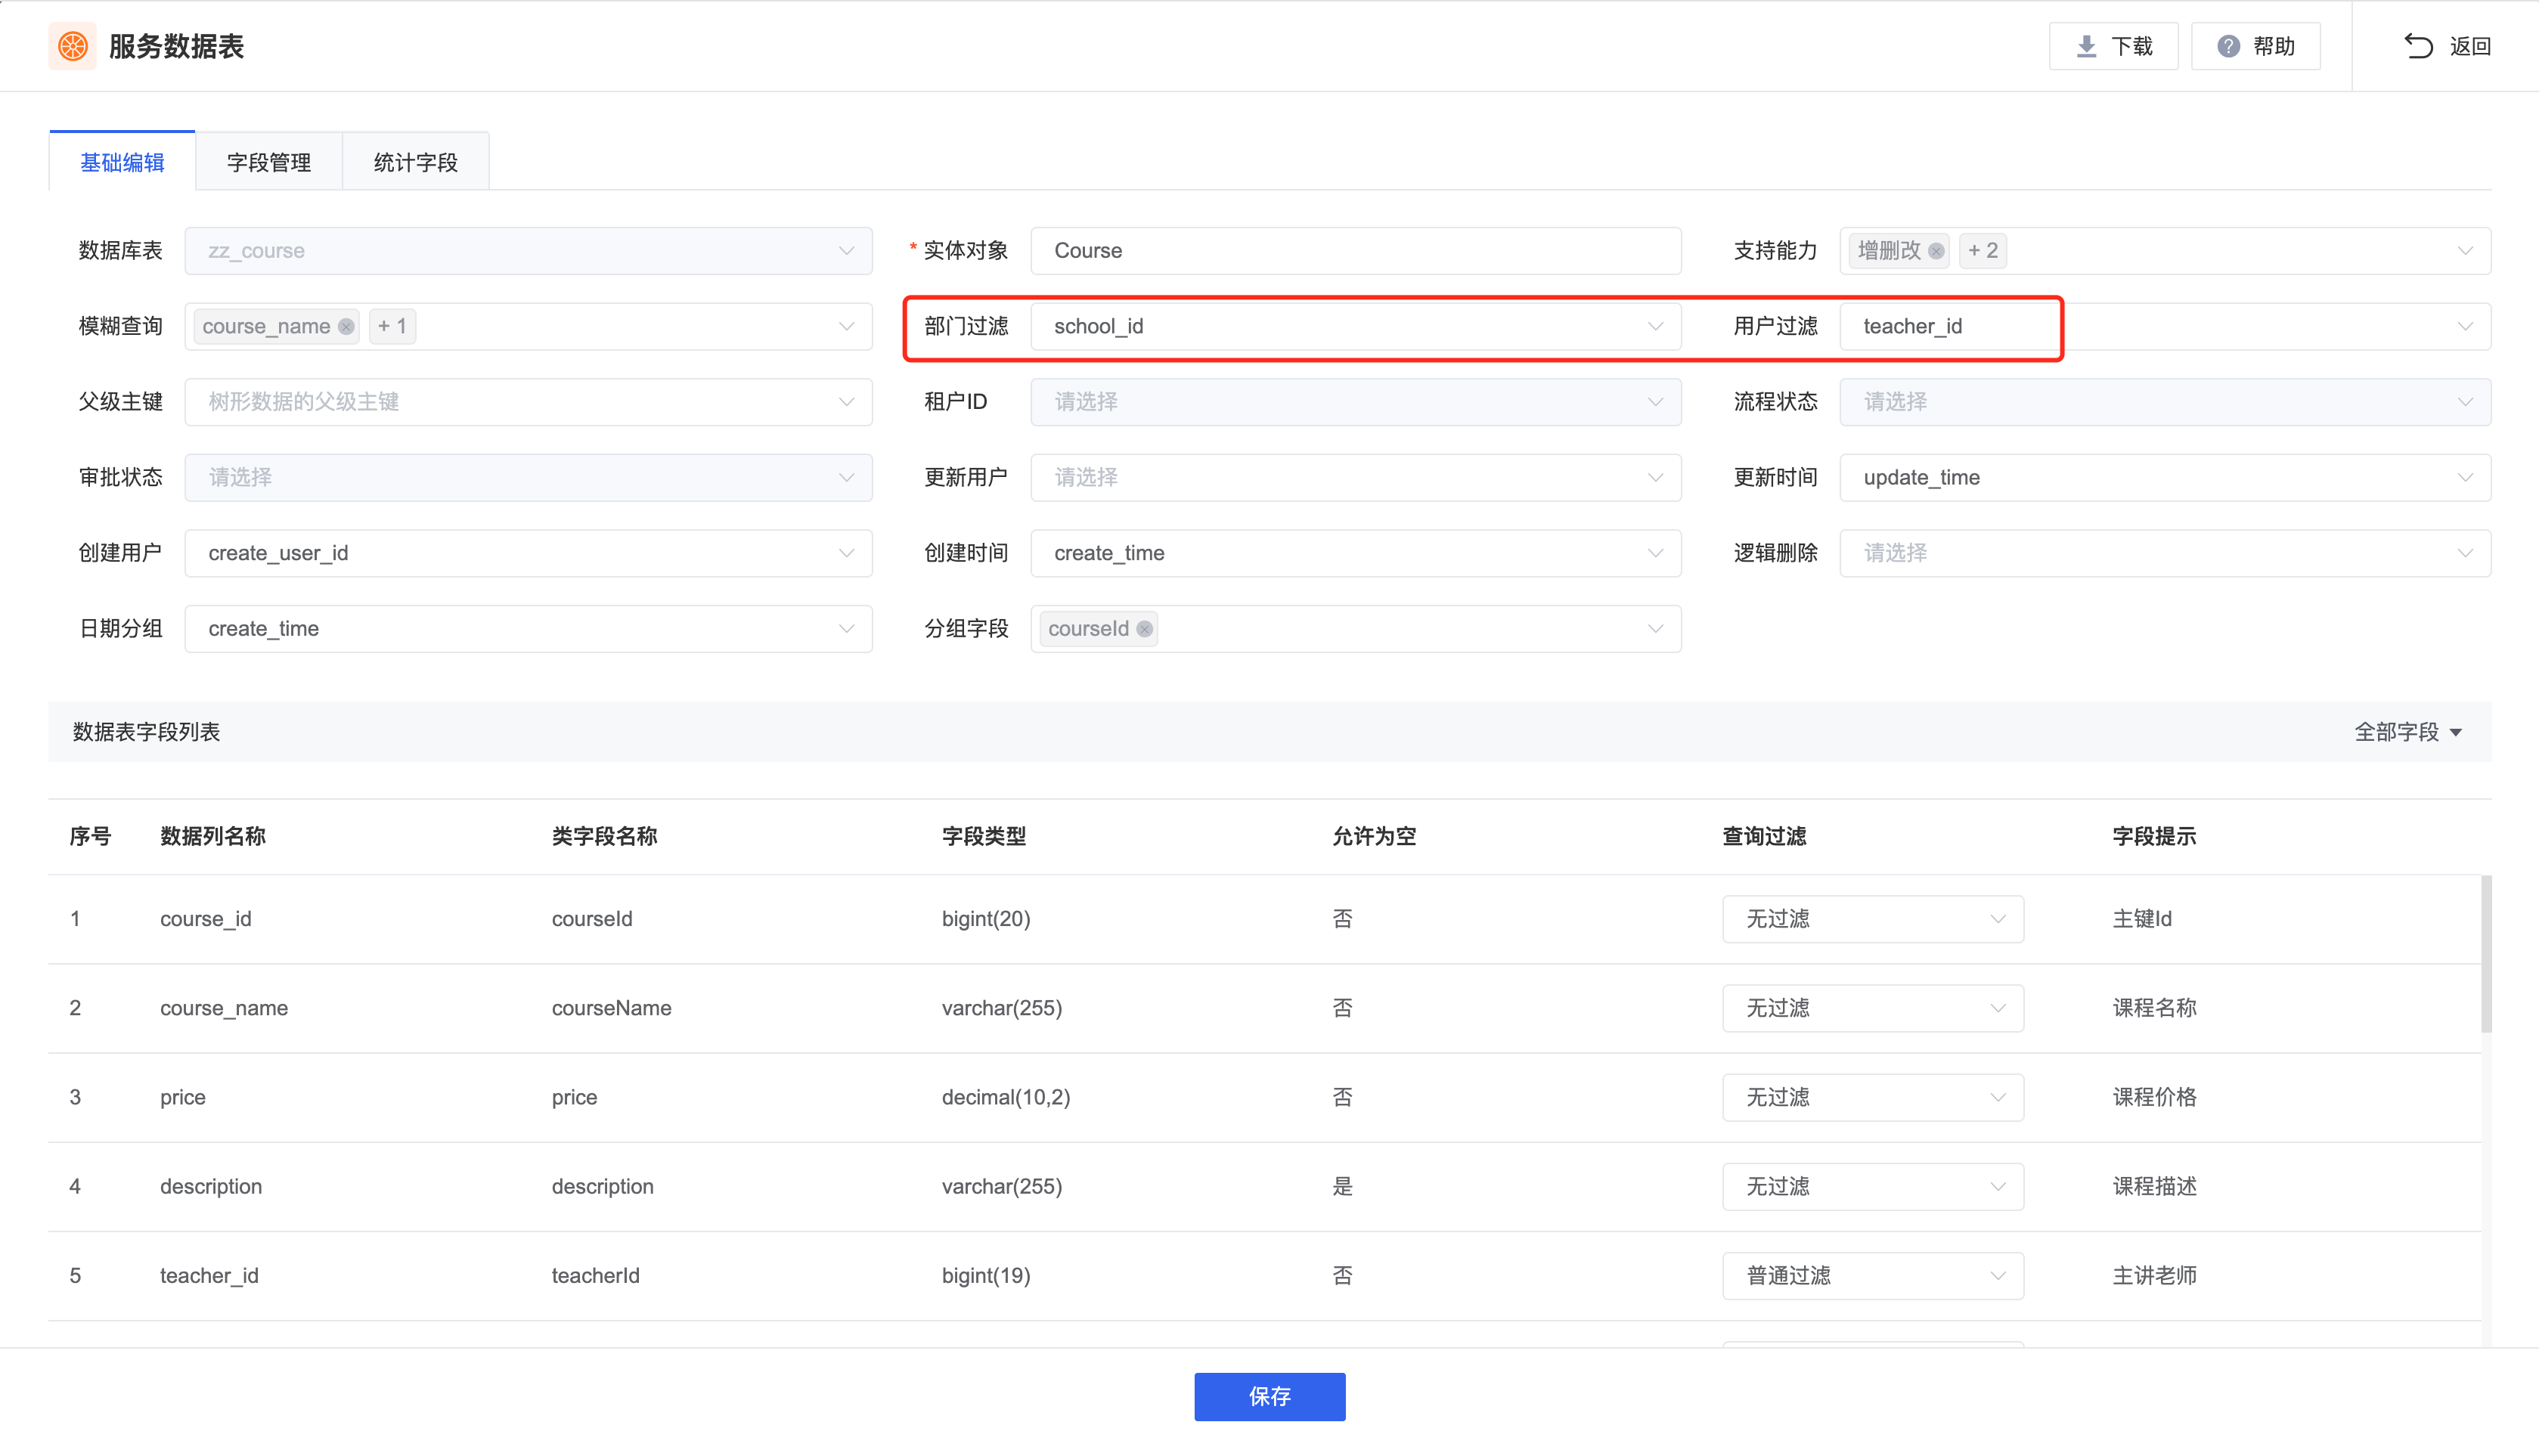
Task: Click the field table vertical scrollbar
Action: pos(2485,953)
